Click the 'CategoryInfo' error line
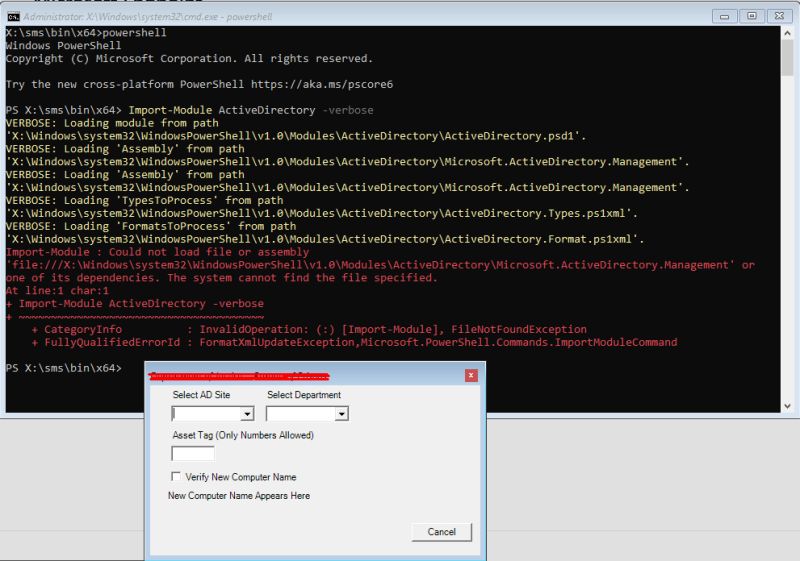This screenshot has width=800, height=561. point(309,329)
